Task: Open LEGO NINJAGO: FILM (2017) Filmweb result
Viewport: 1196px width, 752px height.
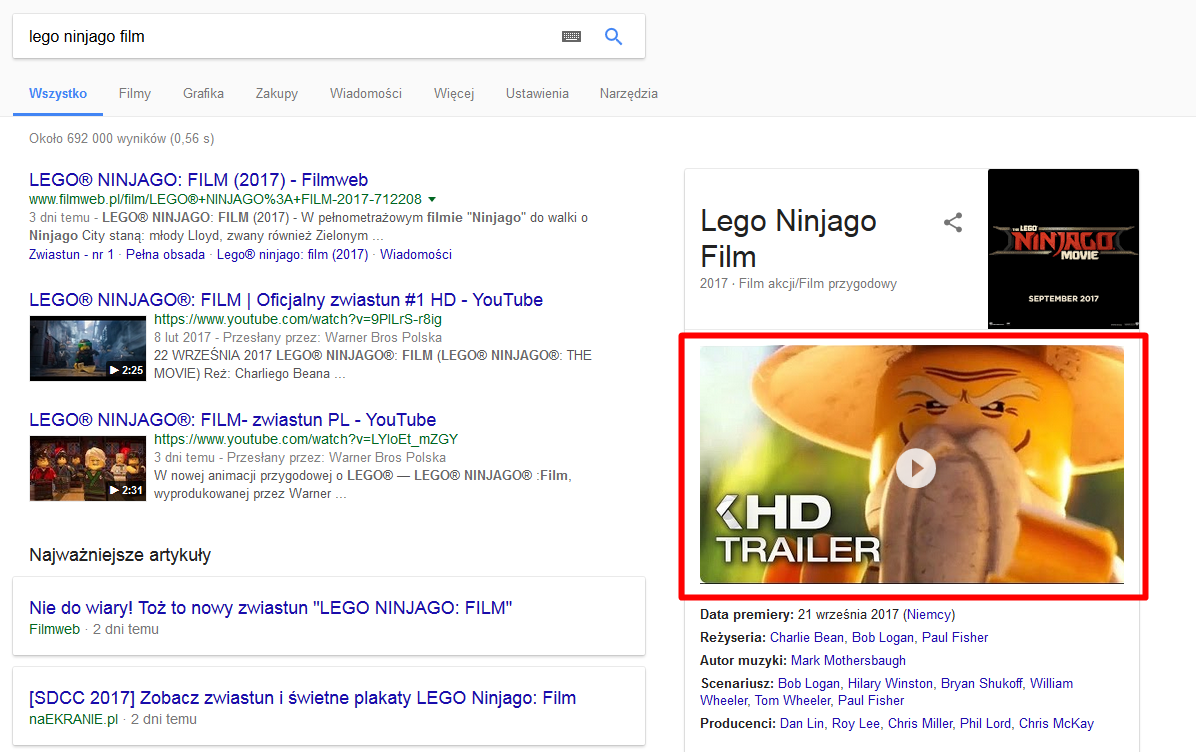Action: click(x=198, y=179)
